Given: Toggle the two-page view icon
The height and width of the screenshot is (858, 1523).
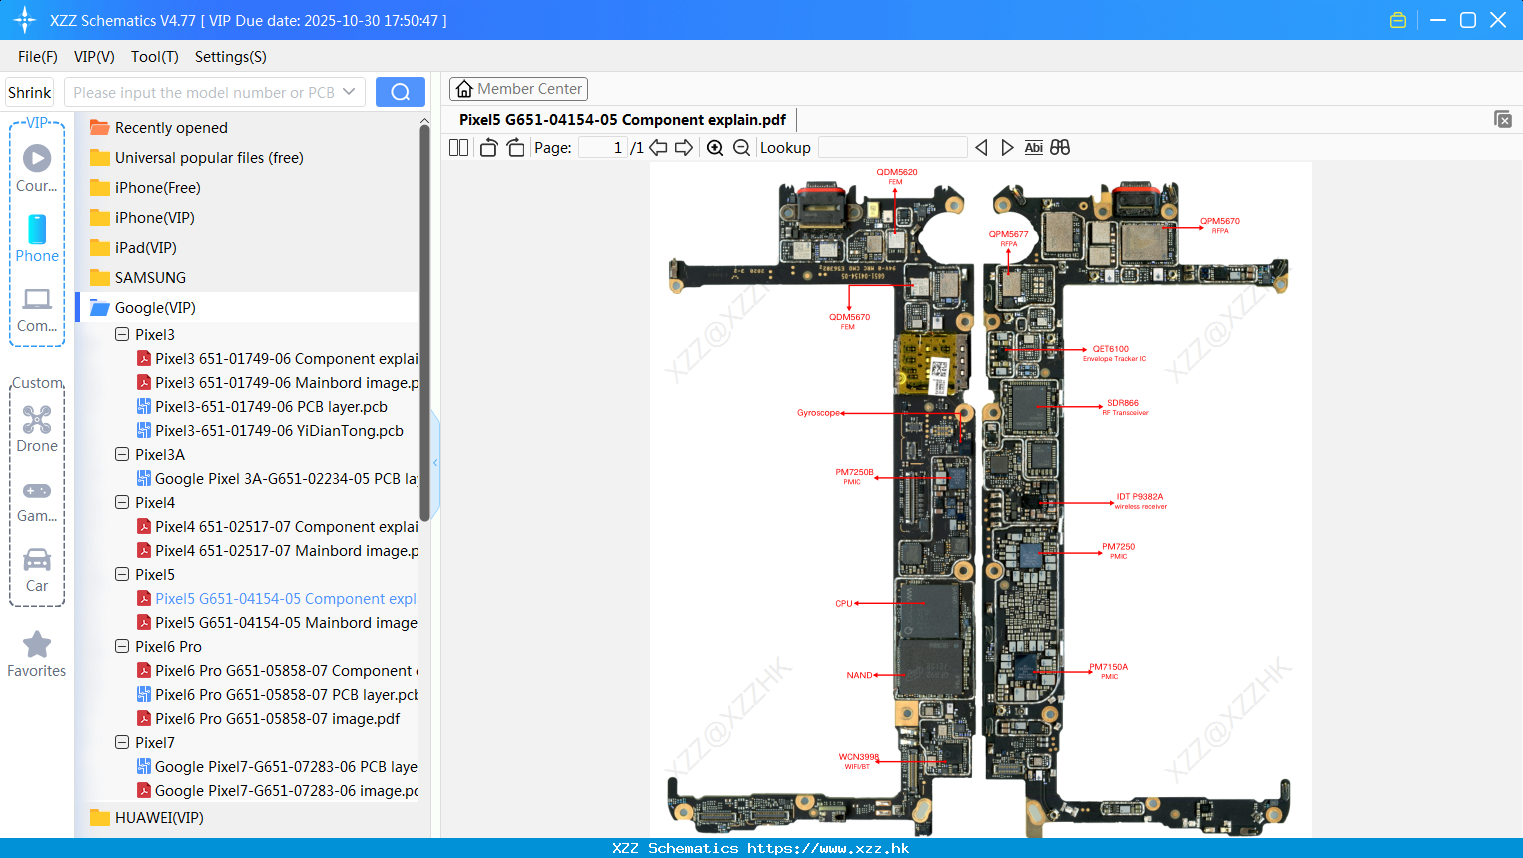Looking at the screenshot, I should coord(458,147).
